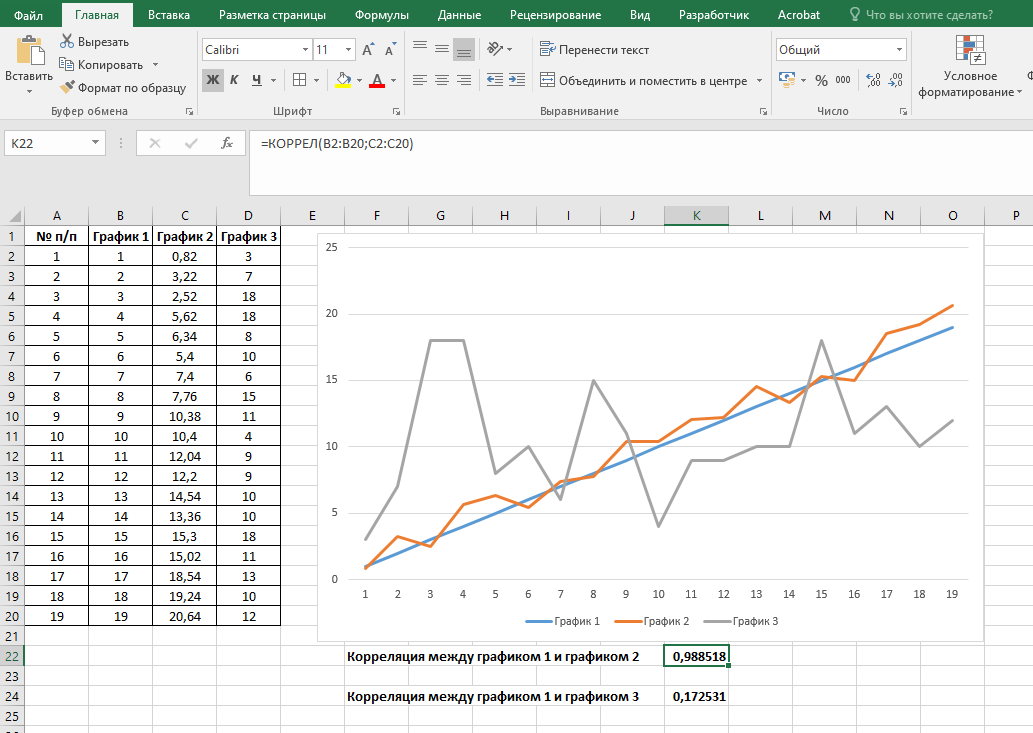
Task: Switch to Вставка tab
Action: pos(169,14)
